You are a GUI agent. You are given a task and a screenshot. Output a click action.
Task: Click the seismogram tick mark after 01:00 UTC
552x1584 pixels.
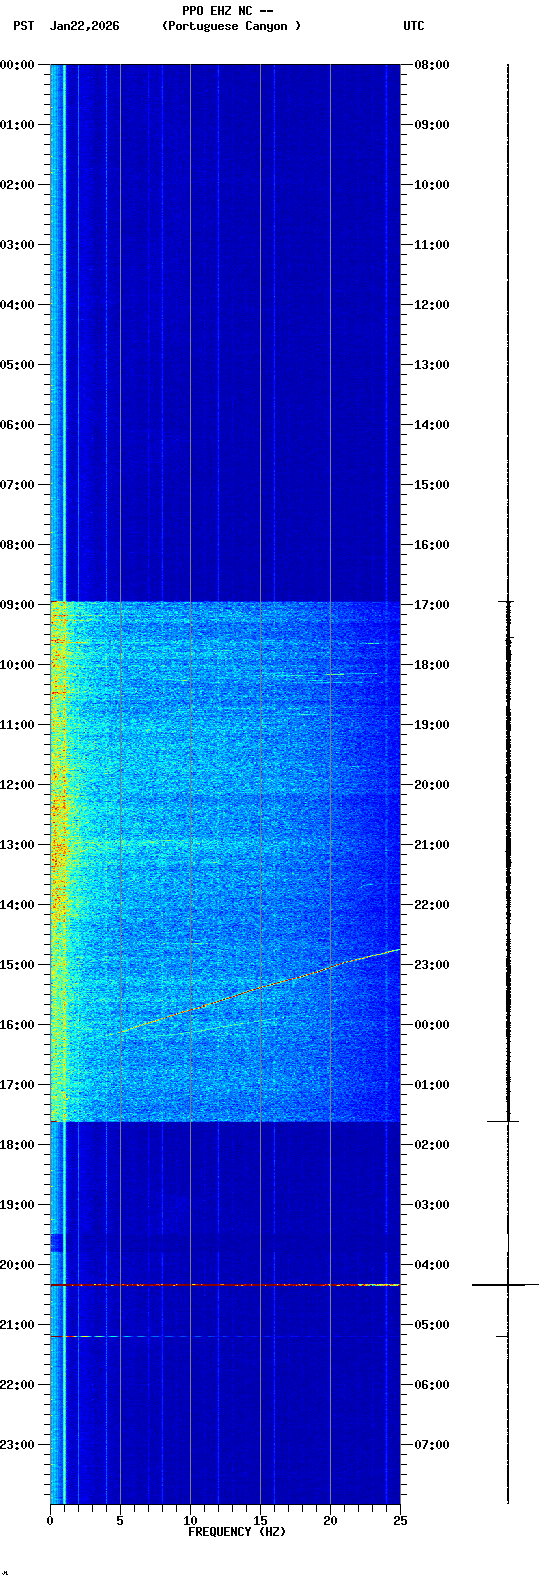503,1121
